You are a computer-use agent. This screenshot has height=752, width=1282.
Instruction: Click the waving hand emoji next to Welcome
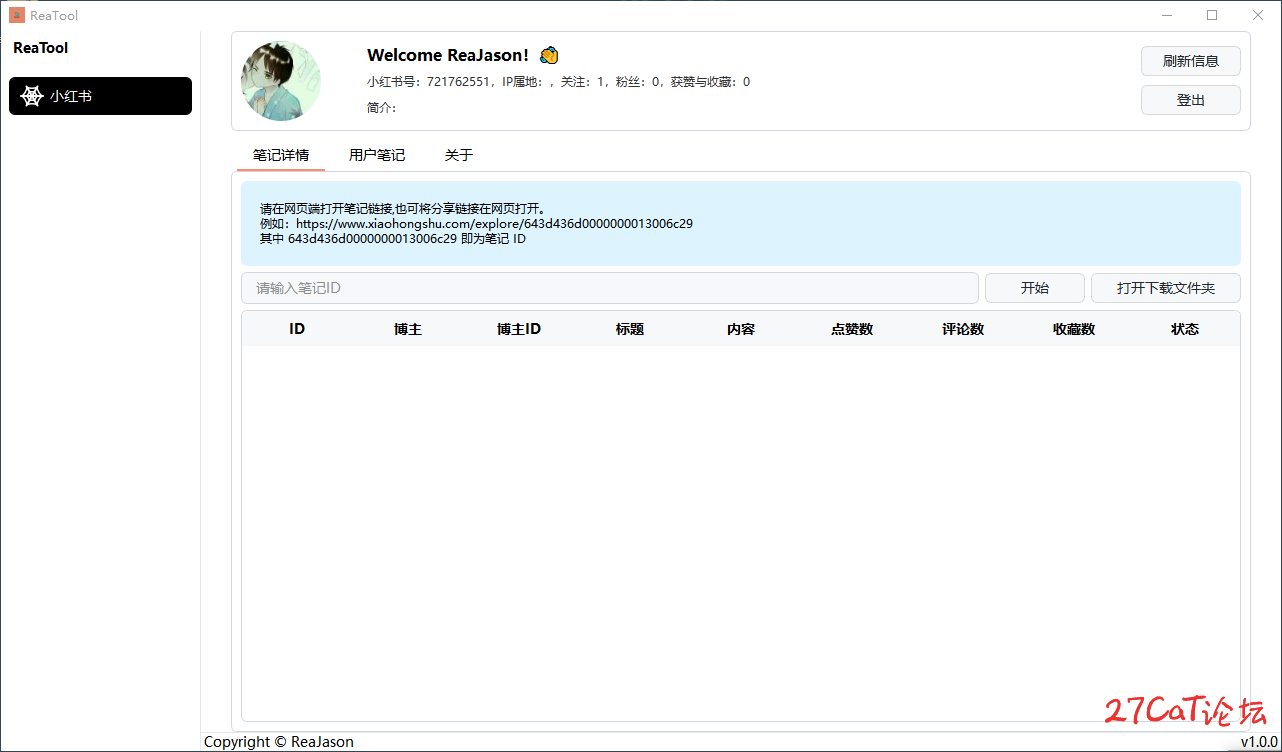549,55
